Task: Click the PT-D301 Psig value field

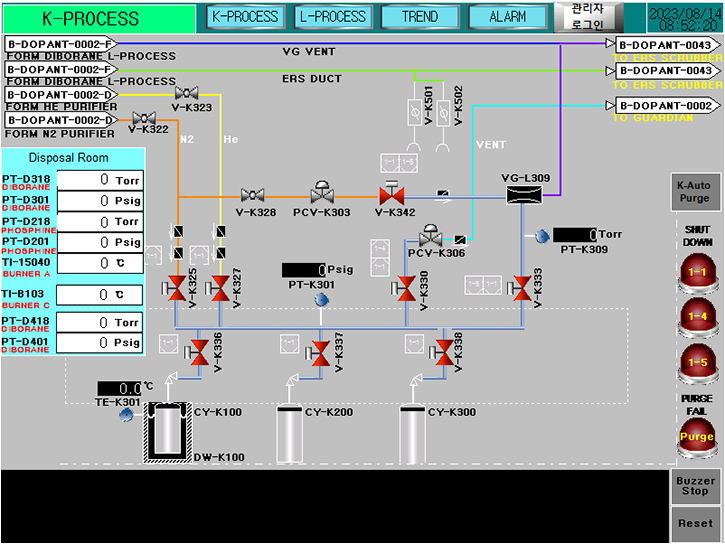Action: click(100, 201)
